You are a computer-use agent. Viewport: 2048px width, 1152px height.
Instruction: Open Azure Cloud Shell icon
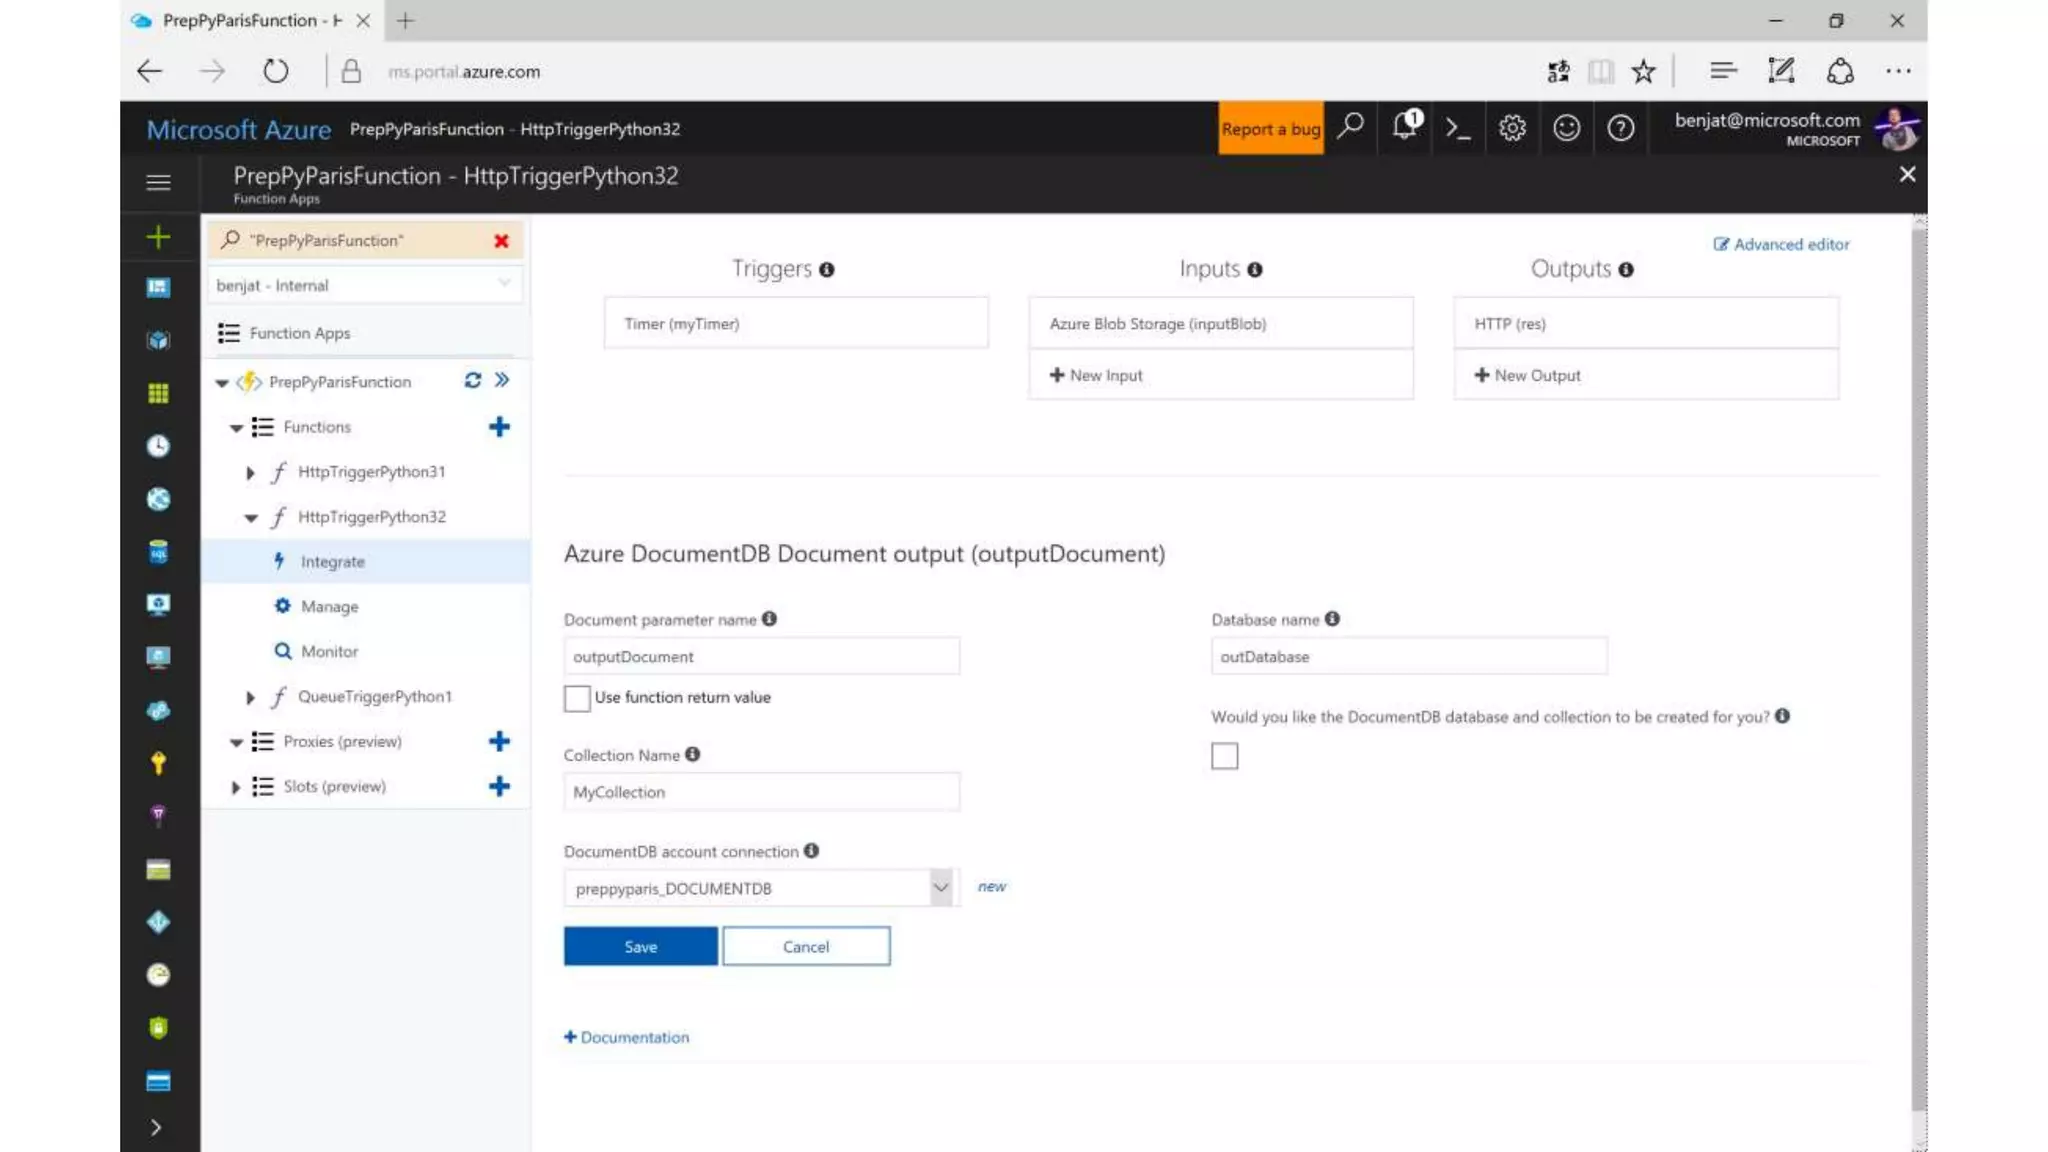(x=1457, y=128)
